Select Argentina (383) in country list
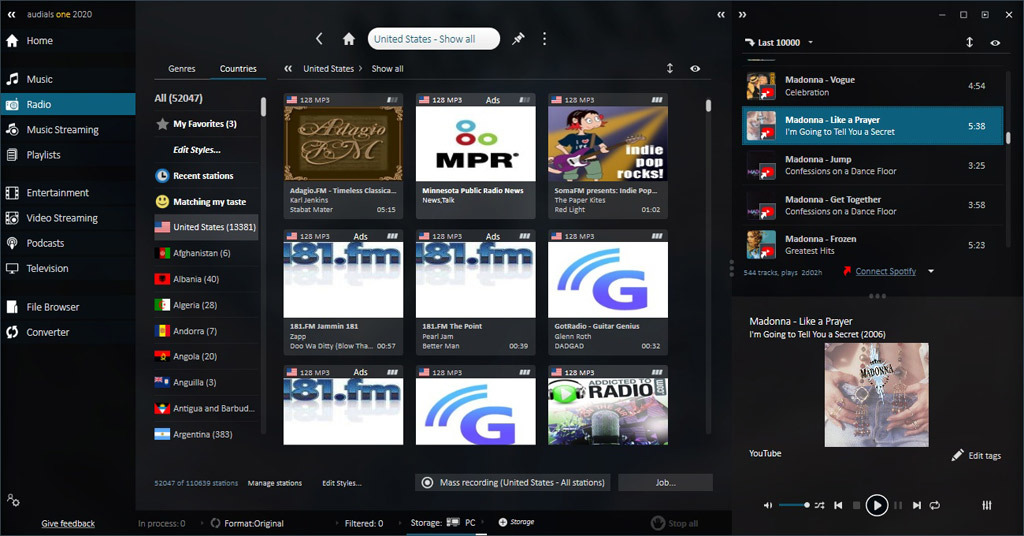The width and height of the screenshot is (1024, 536). (206, 434)
